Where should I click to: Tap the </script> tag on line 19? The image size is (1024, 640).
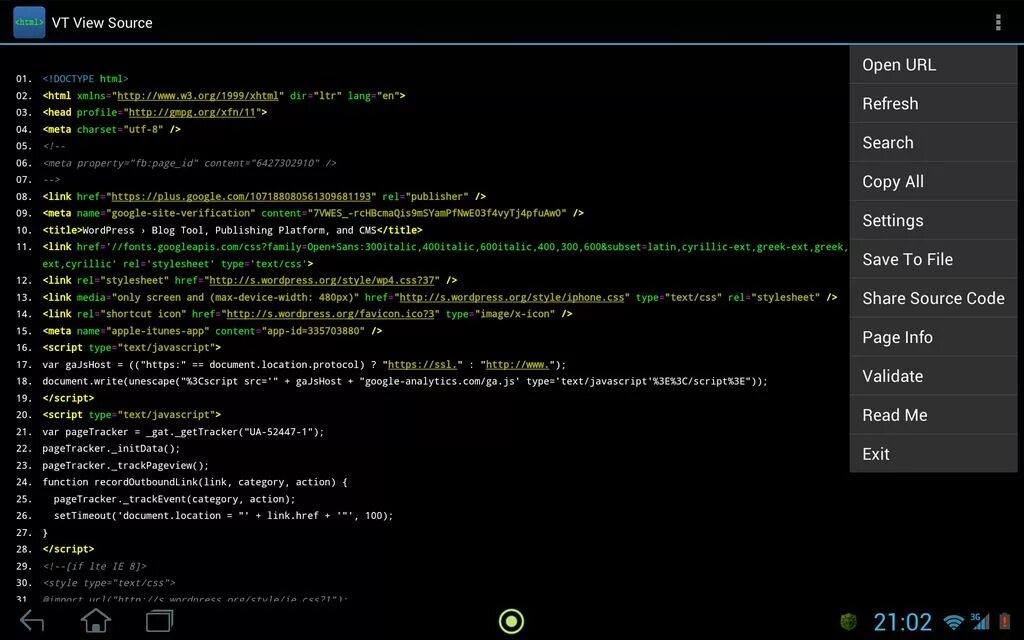(68, 398)
